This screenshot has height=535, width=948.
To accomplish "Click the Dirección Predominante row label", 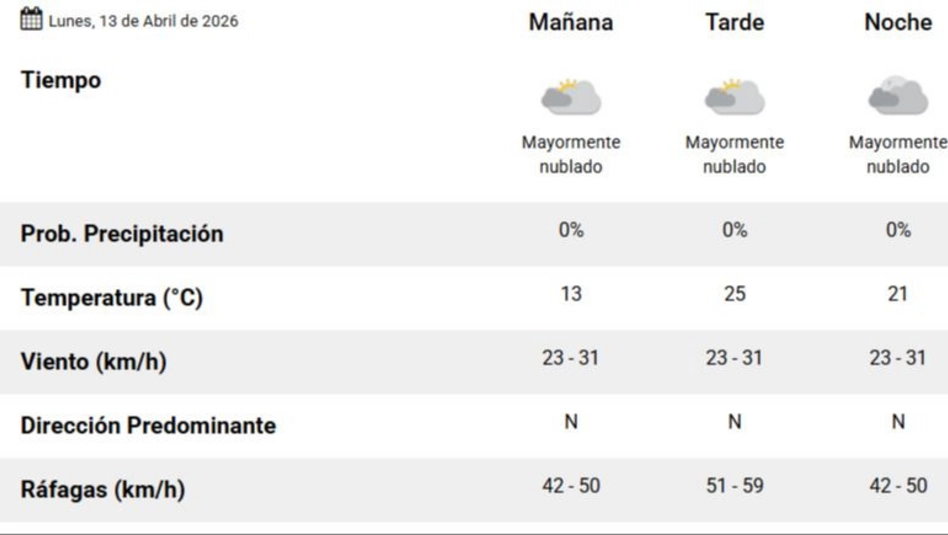I will coord(148,426).
